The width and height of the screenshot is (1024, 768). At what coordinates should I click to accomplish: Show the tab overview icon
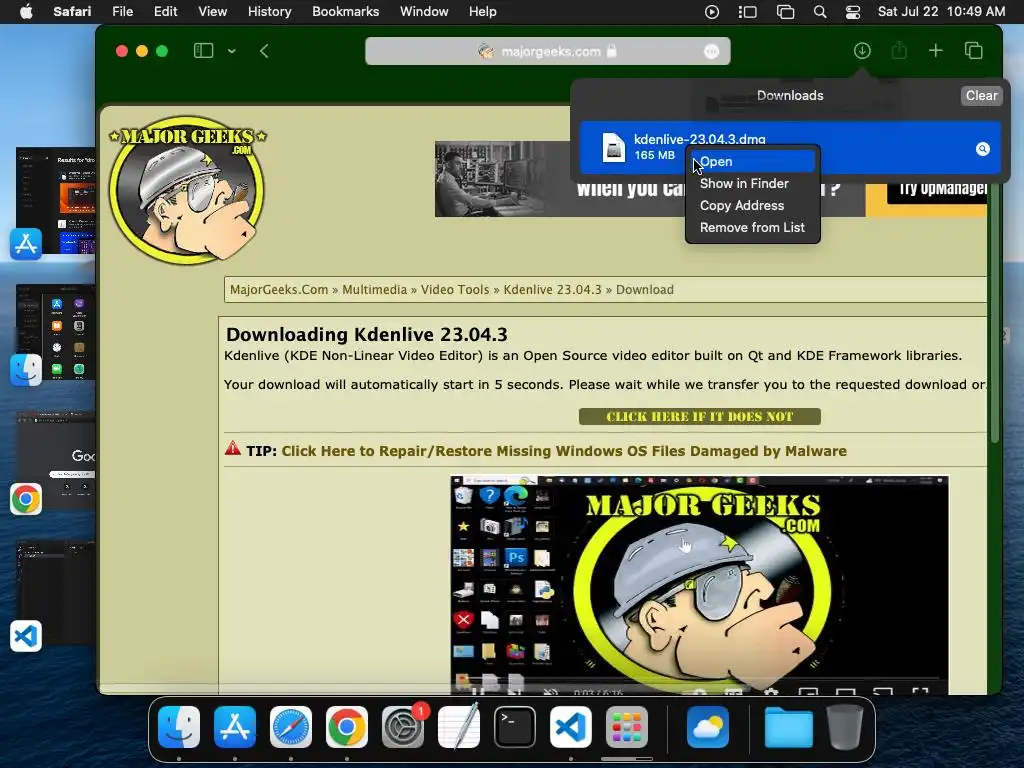(974, 50)
